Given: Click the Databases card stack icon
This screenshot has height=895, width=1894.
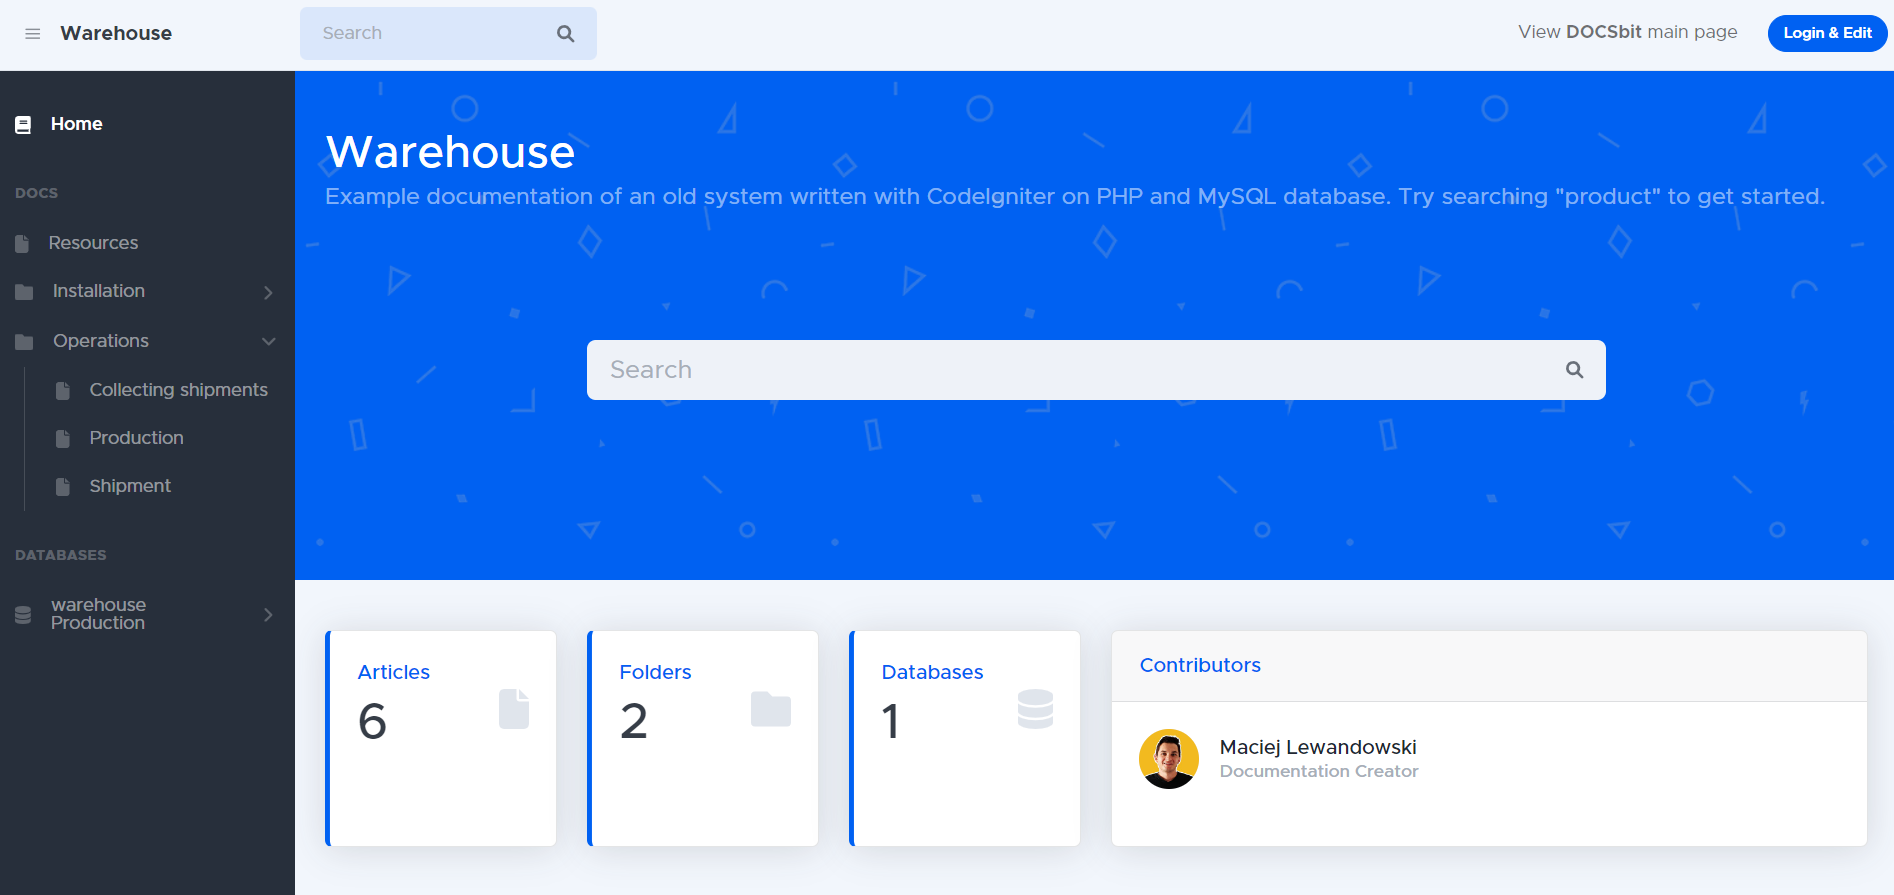Looking at the screenshot, I should click(x=1035, y=709).
